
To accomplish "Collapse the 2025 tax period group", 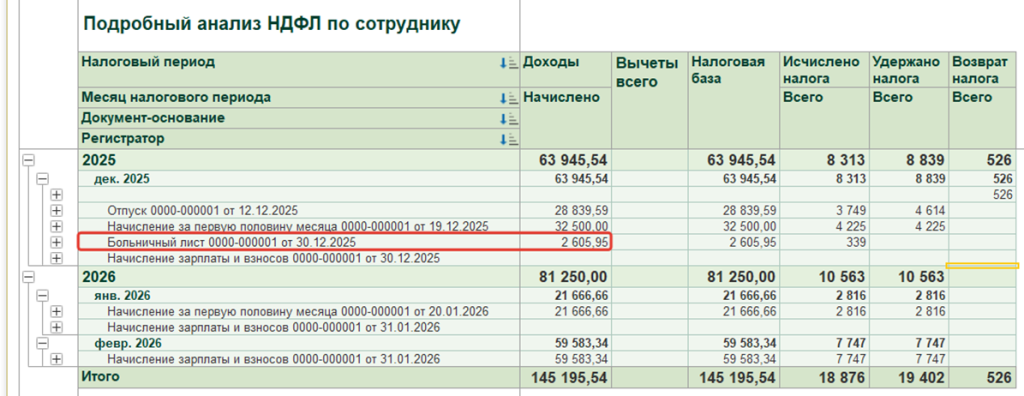I will click(x=28, y=160).
